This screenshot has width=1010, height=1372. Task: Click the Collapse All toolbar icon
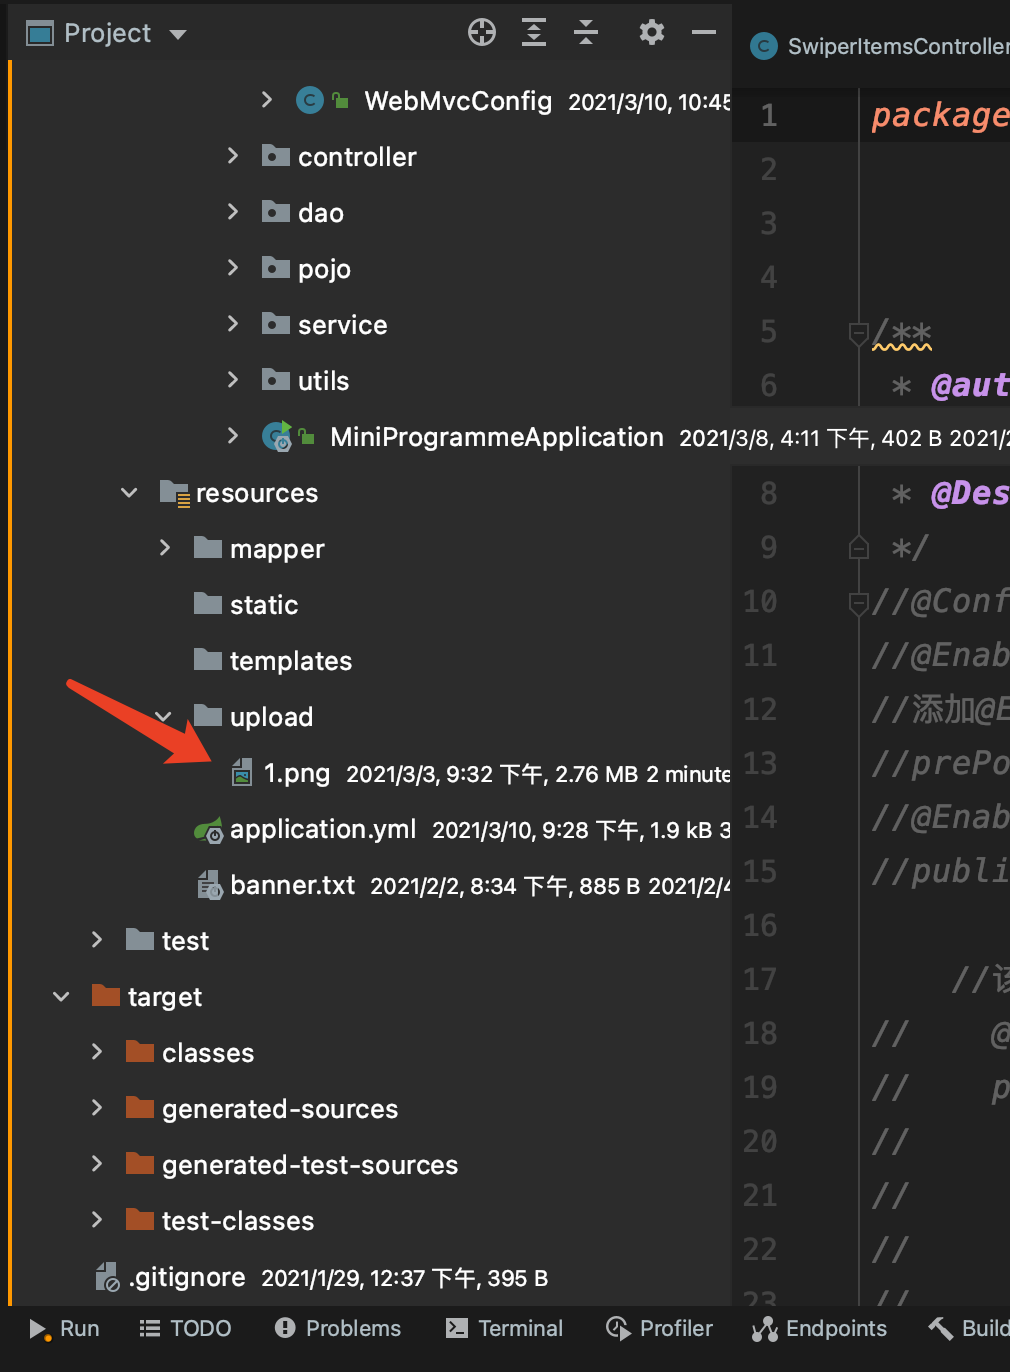pyautogui.click(x=586, y=33)
